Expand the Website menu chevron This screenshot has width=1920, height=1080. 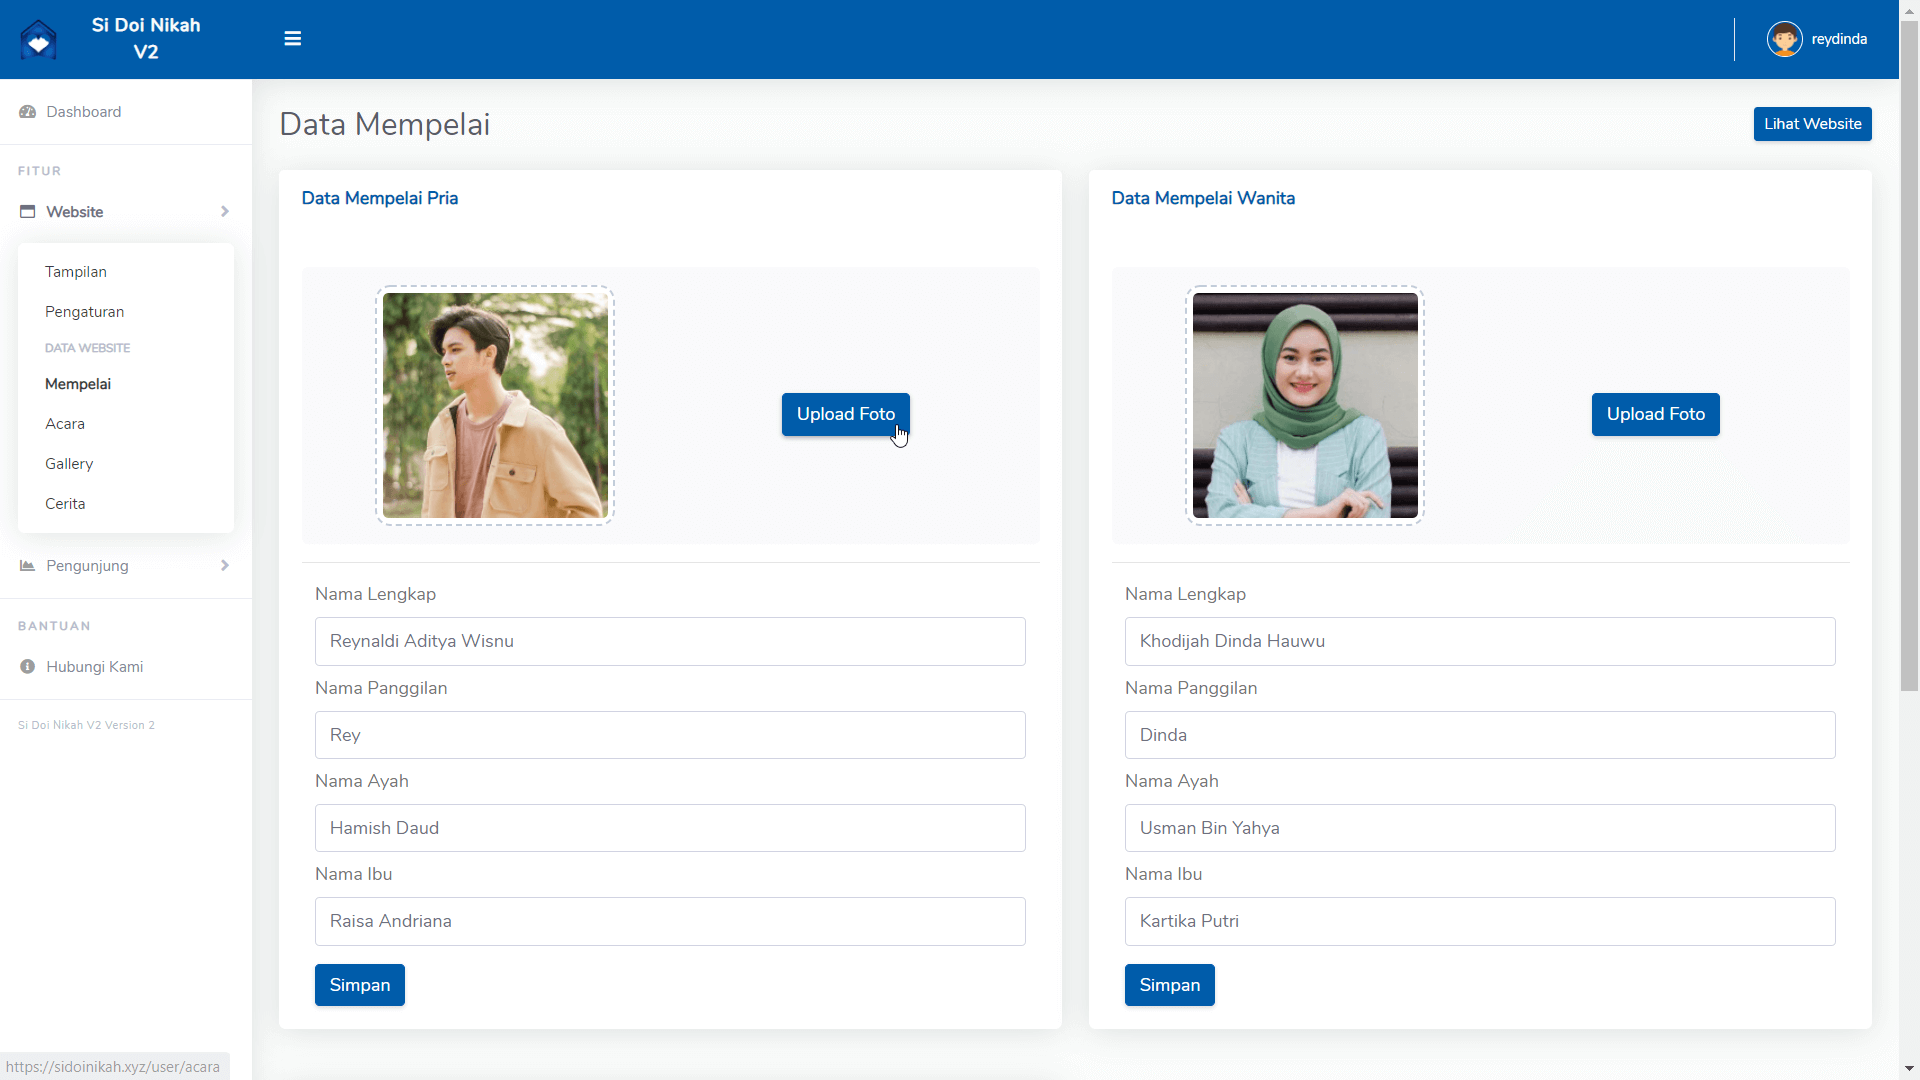tap(224, 212)
